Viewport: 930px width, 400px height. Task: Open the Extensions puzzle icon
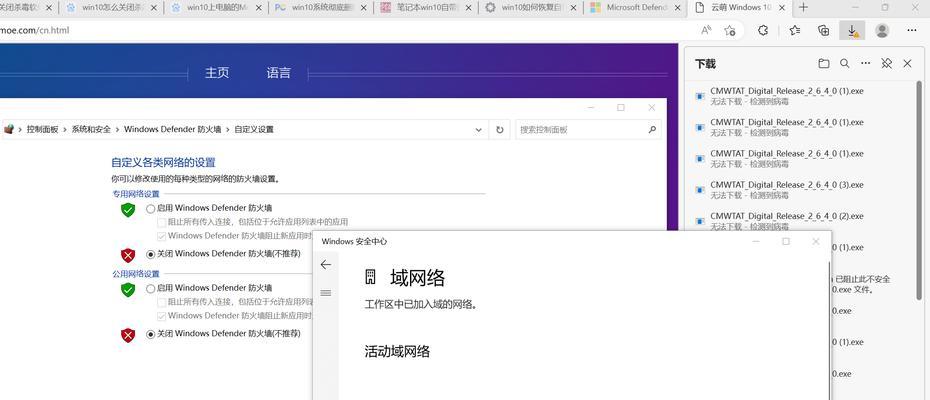763,30
